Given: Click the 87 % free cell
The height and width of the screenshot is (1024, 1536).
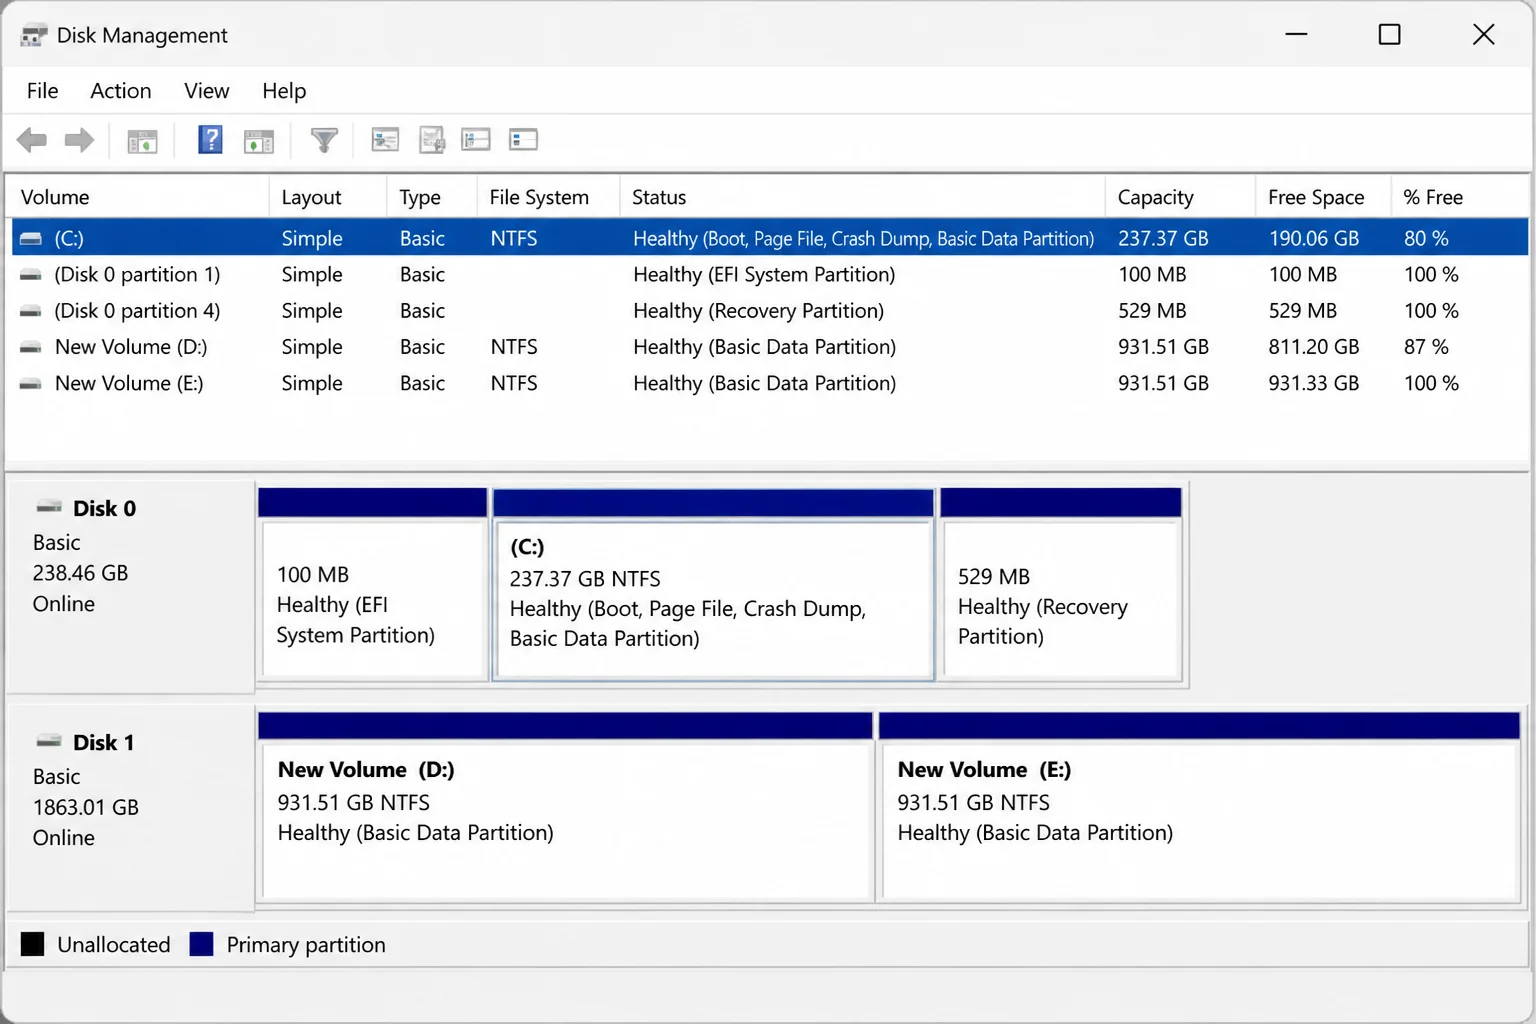Looking at the screenshot, I should click(1426, 347).
